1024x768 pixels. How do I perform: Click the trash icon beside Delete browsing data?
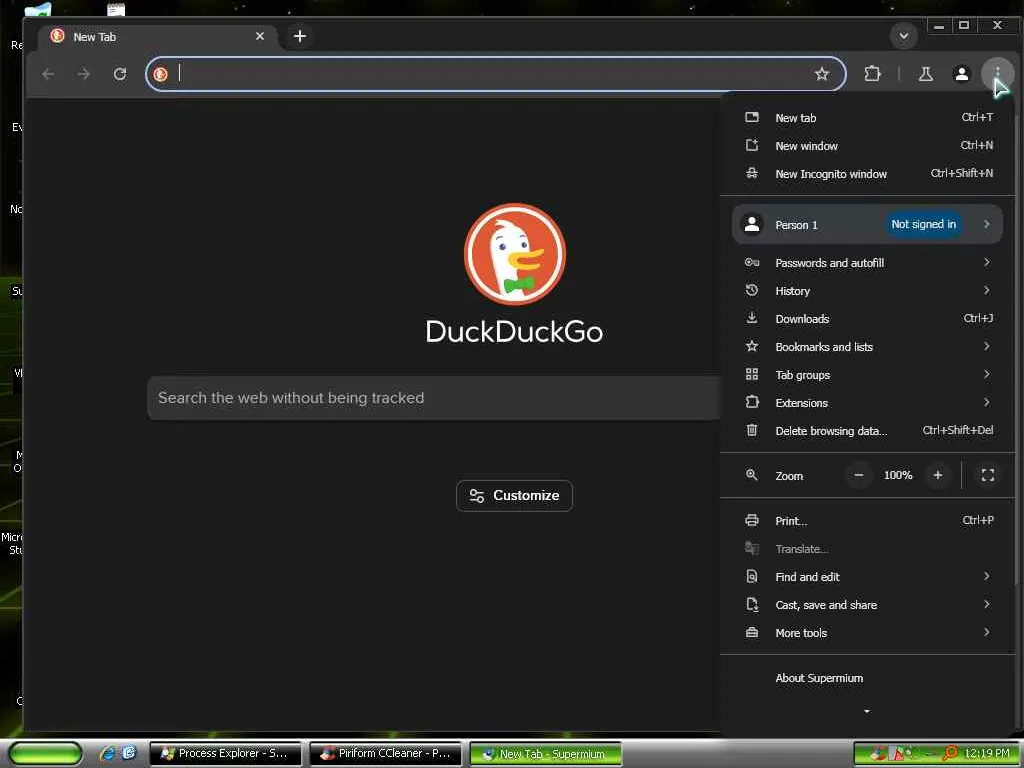[x=752, y=430]
